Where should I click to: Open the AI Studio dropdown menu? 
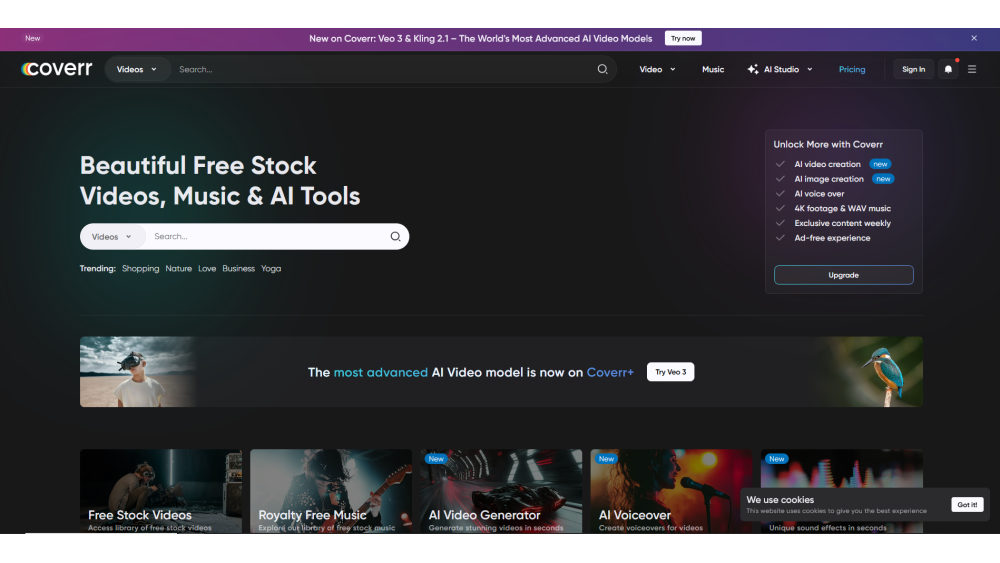(x=788, y=69)
